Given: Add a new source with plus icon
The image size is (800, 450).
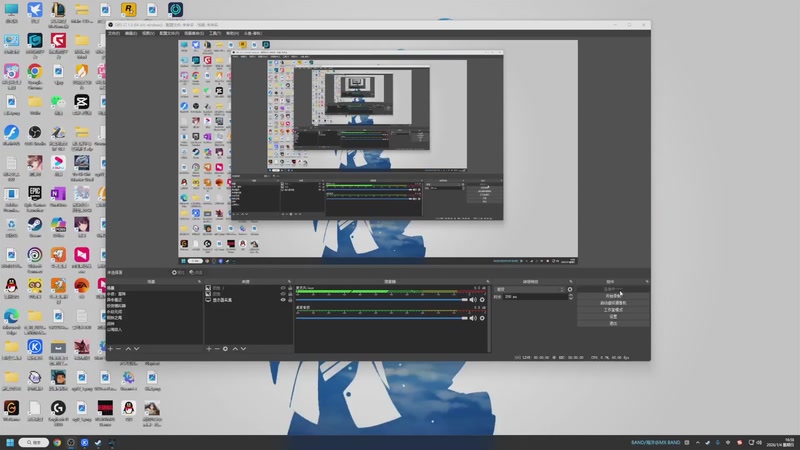Looking at the screenshot, I should coord(209,348).
